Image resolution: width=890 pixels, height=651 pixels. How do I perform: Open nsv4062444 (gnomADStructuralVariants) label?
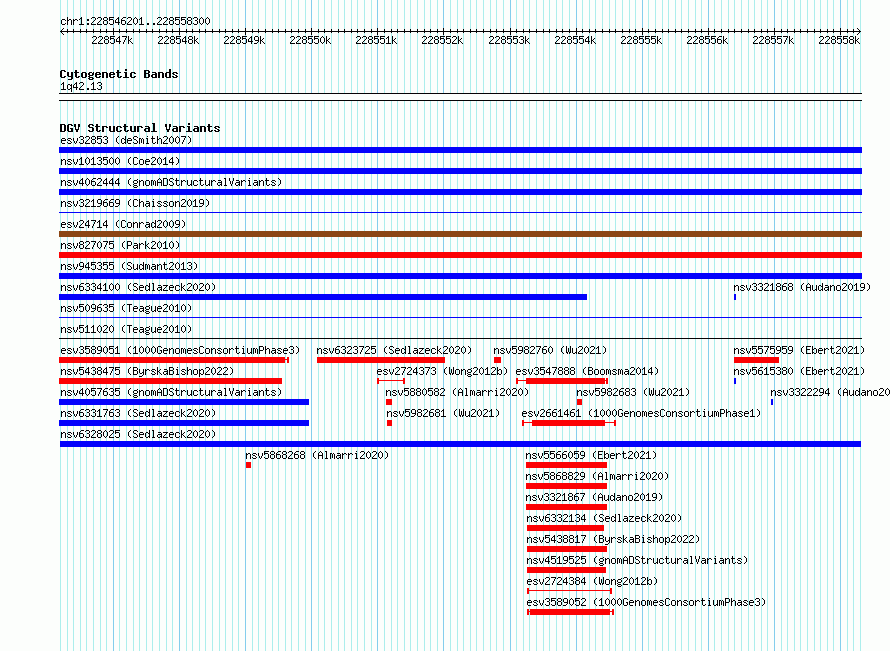point(171,182)
